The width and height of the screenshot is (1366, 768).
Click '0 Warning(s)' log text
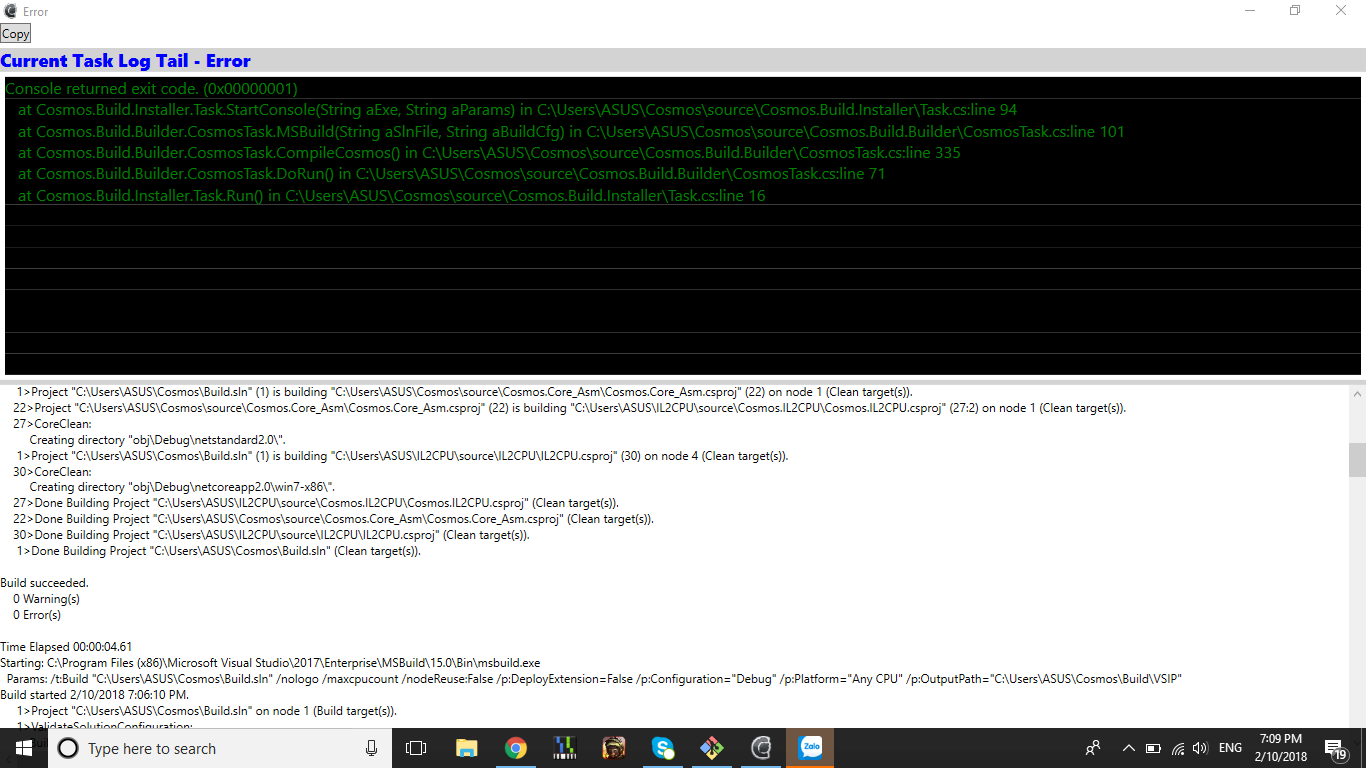(46, 599)
